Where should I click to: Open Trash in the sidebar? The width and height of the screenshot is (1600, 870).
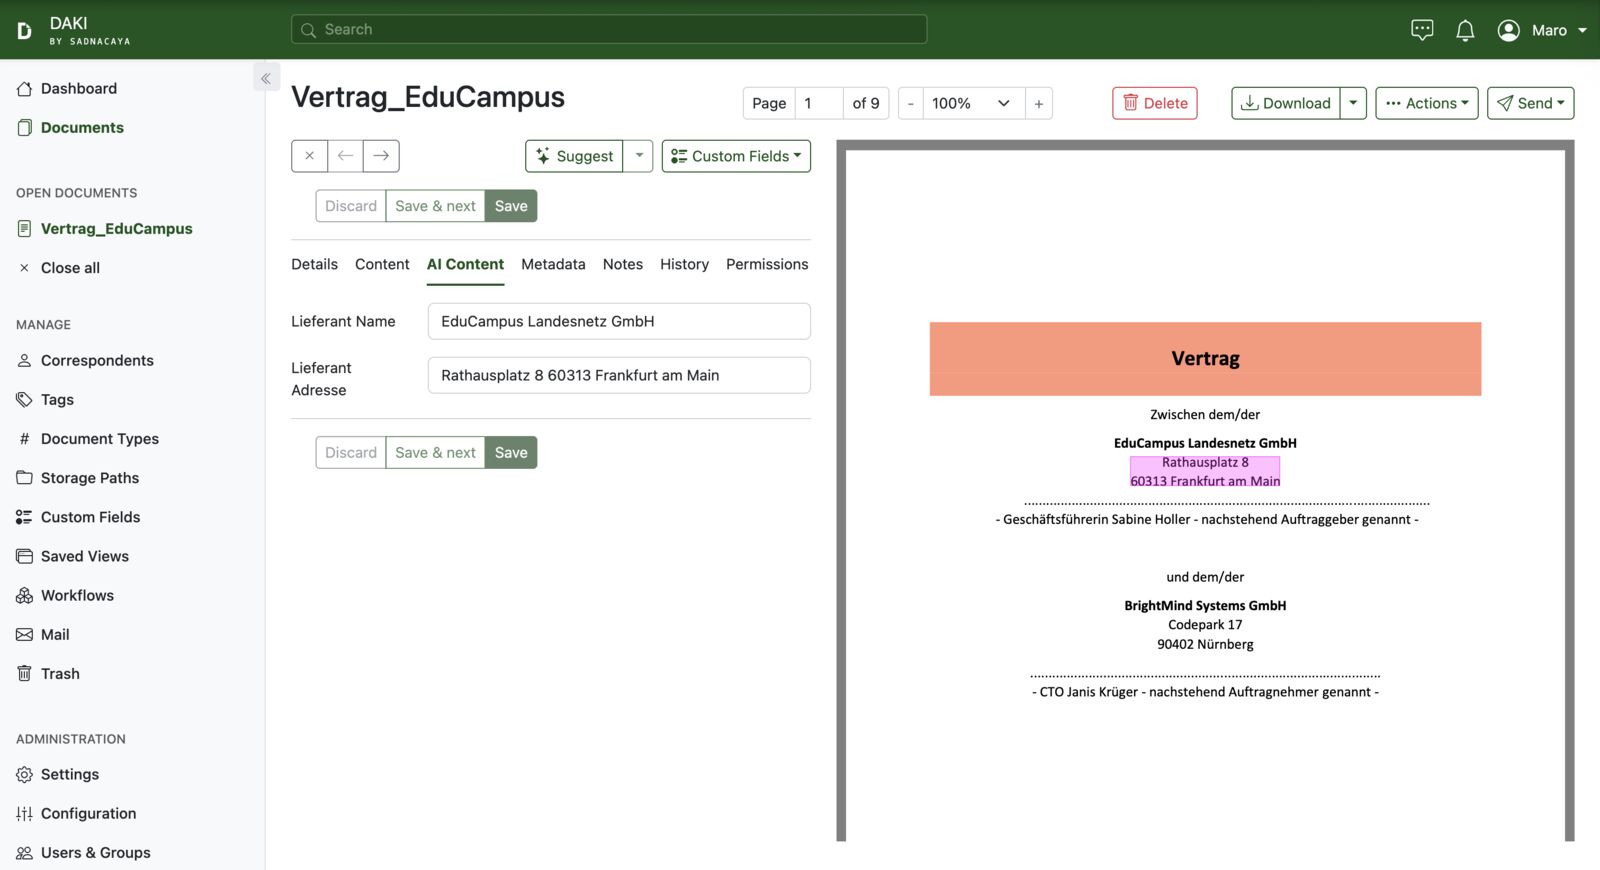60,674
